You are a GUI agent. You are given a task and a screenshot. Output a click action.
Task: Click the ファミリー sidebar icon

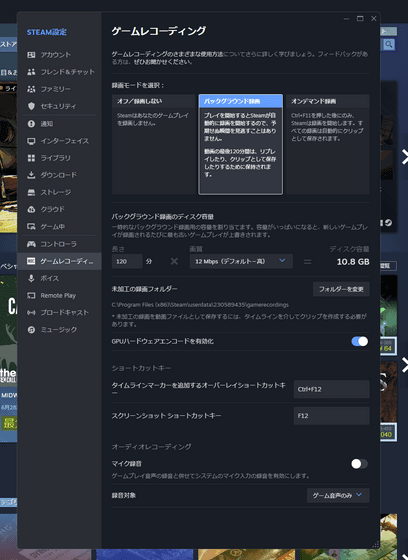pyautogui.click(x=31, y=89)
